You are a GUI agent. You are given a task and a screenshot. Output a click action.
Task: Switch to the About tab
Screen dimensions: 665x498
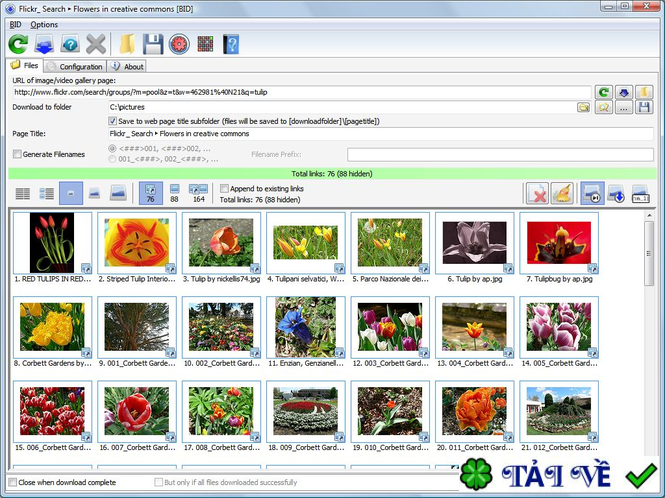coord(127,67)
